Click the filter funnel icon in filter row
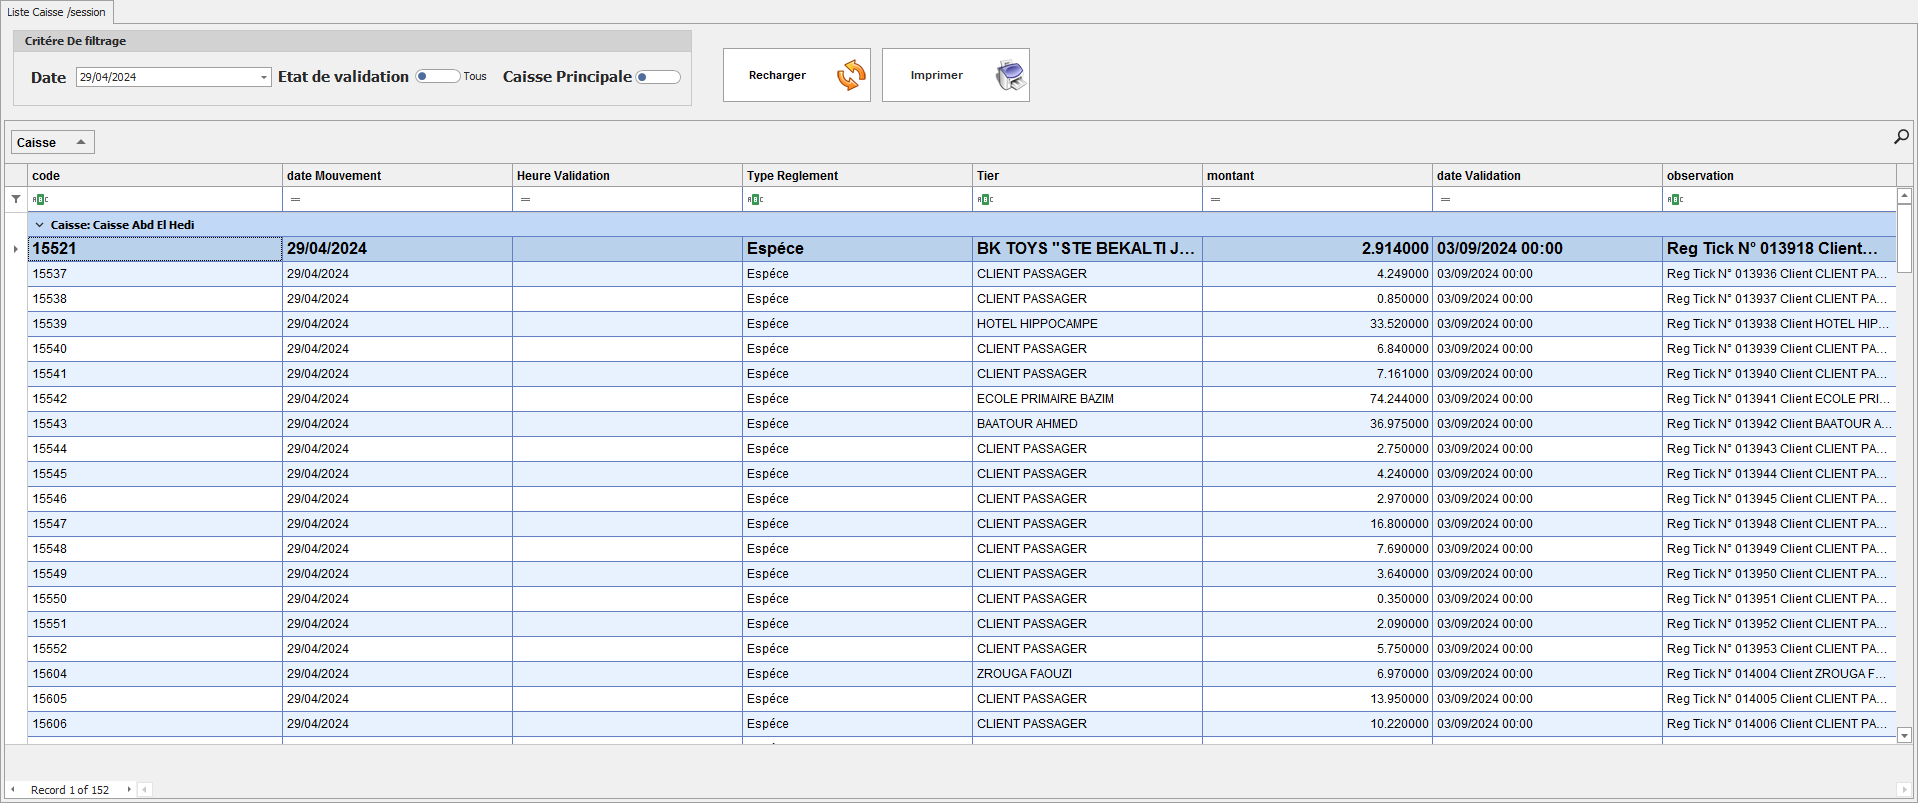Screen dimensions: 1918x803 (x=16, y=199)
